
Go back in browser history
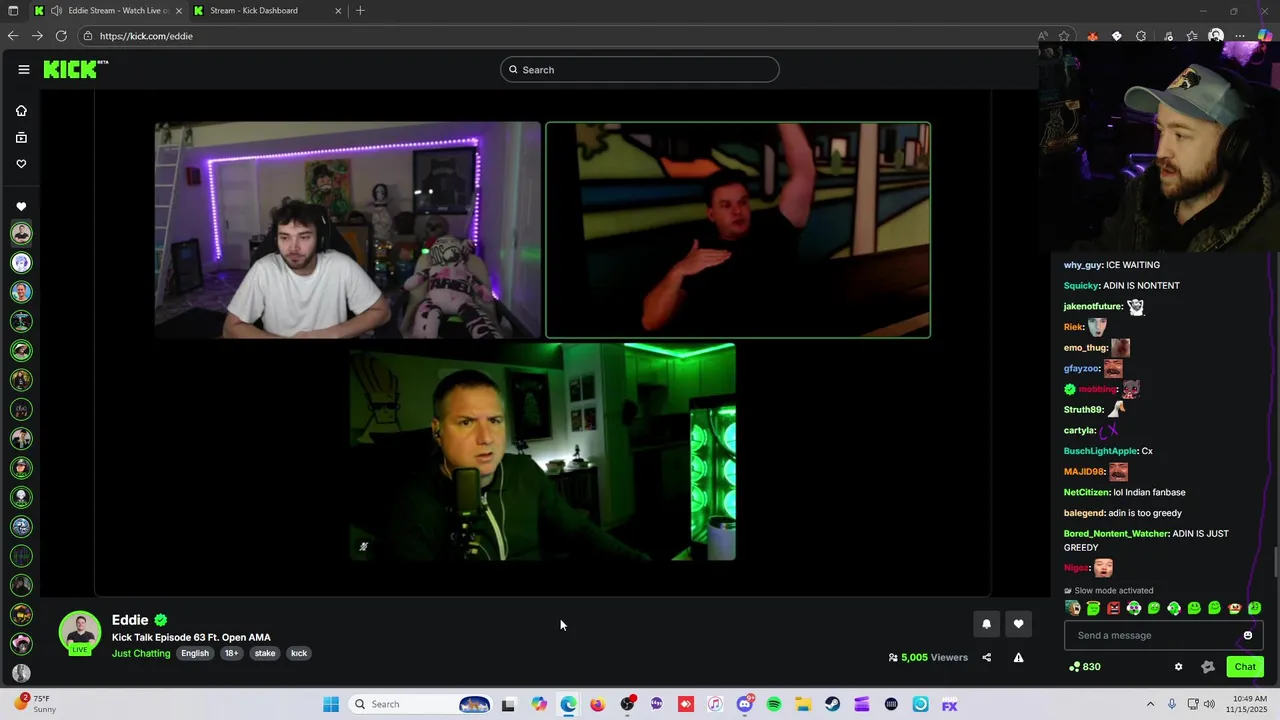click(x=13, y=36)
